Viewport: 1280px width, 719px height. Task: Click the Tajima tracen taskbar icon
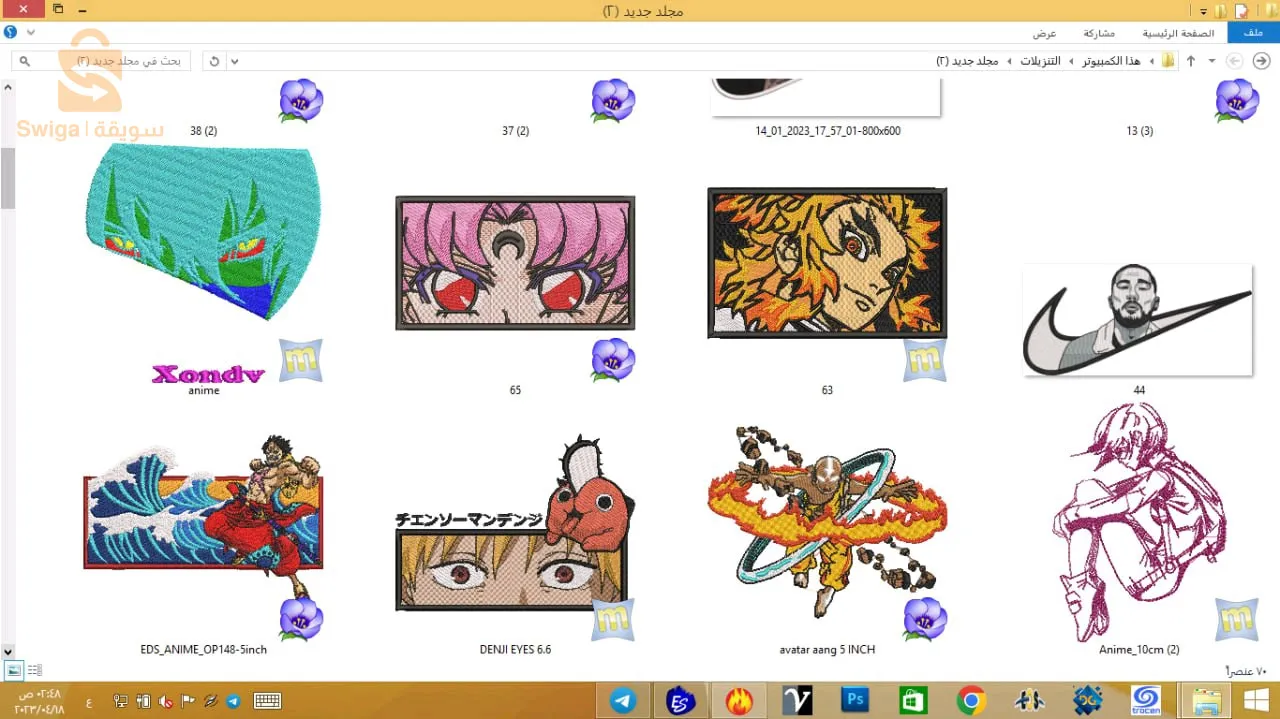point(1146,701)
